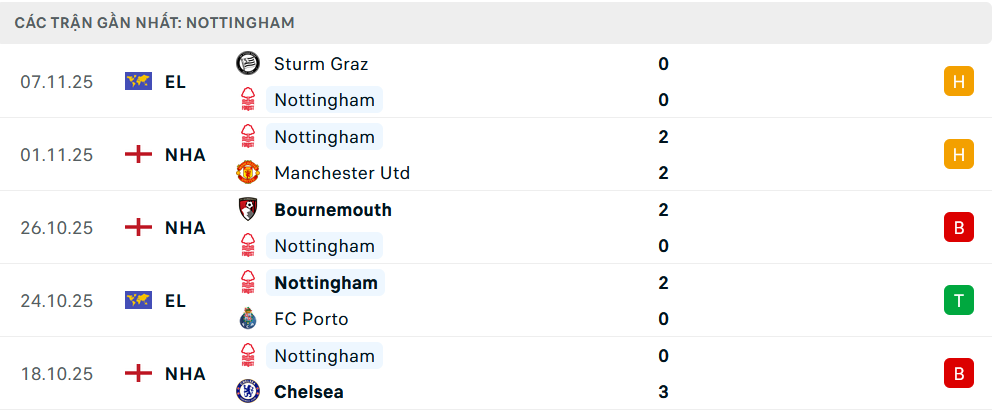
Task: Click the green T result badge
Action: point(958,300)
